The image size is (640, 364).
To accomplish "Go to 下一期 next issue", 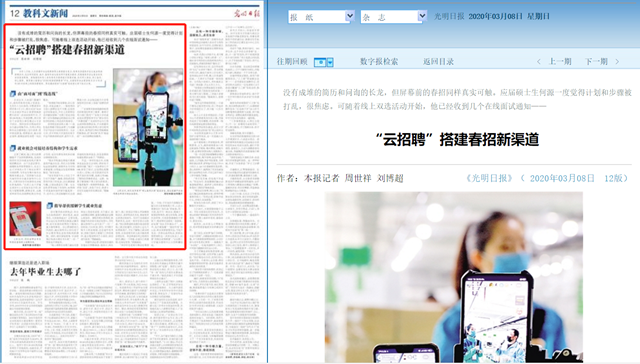I will pyautogui.click(x=596, y=62).
